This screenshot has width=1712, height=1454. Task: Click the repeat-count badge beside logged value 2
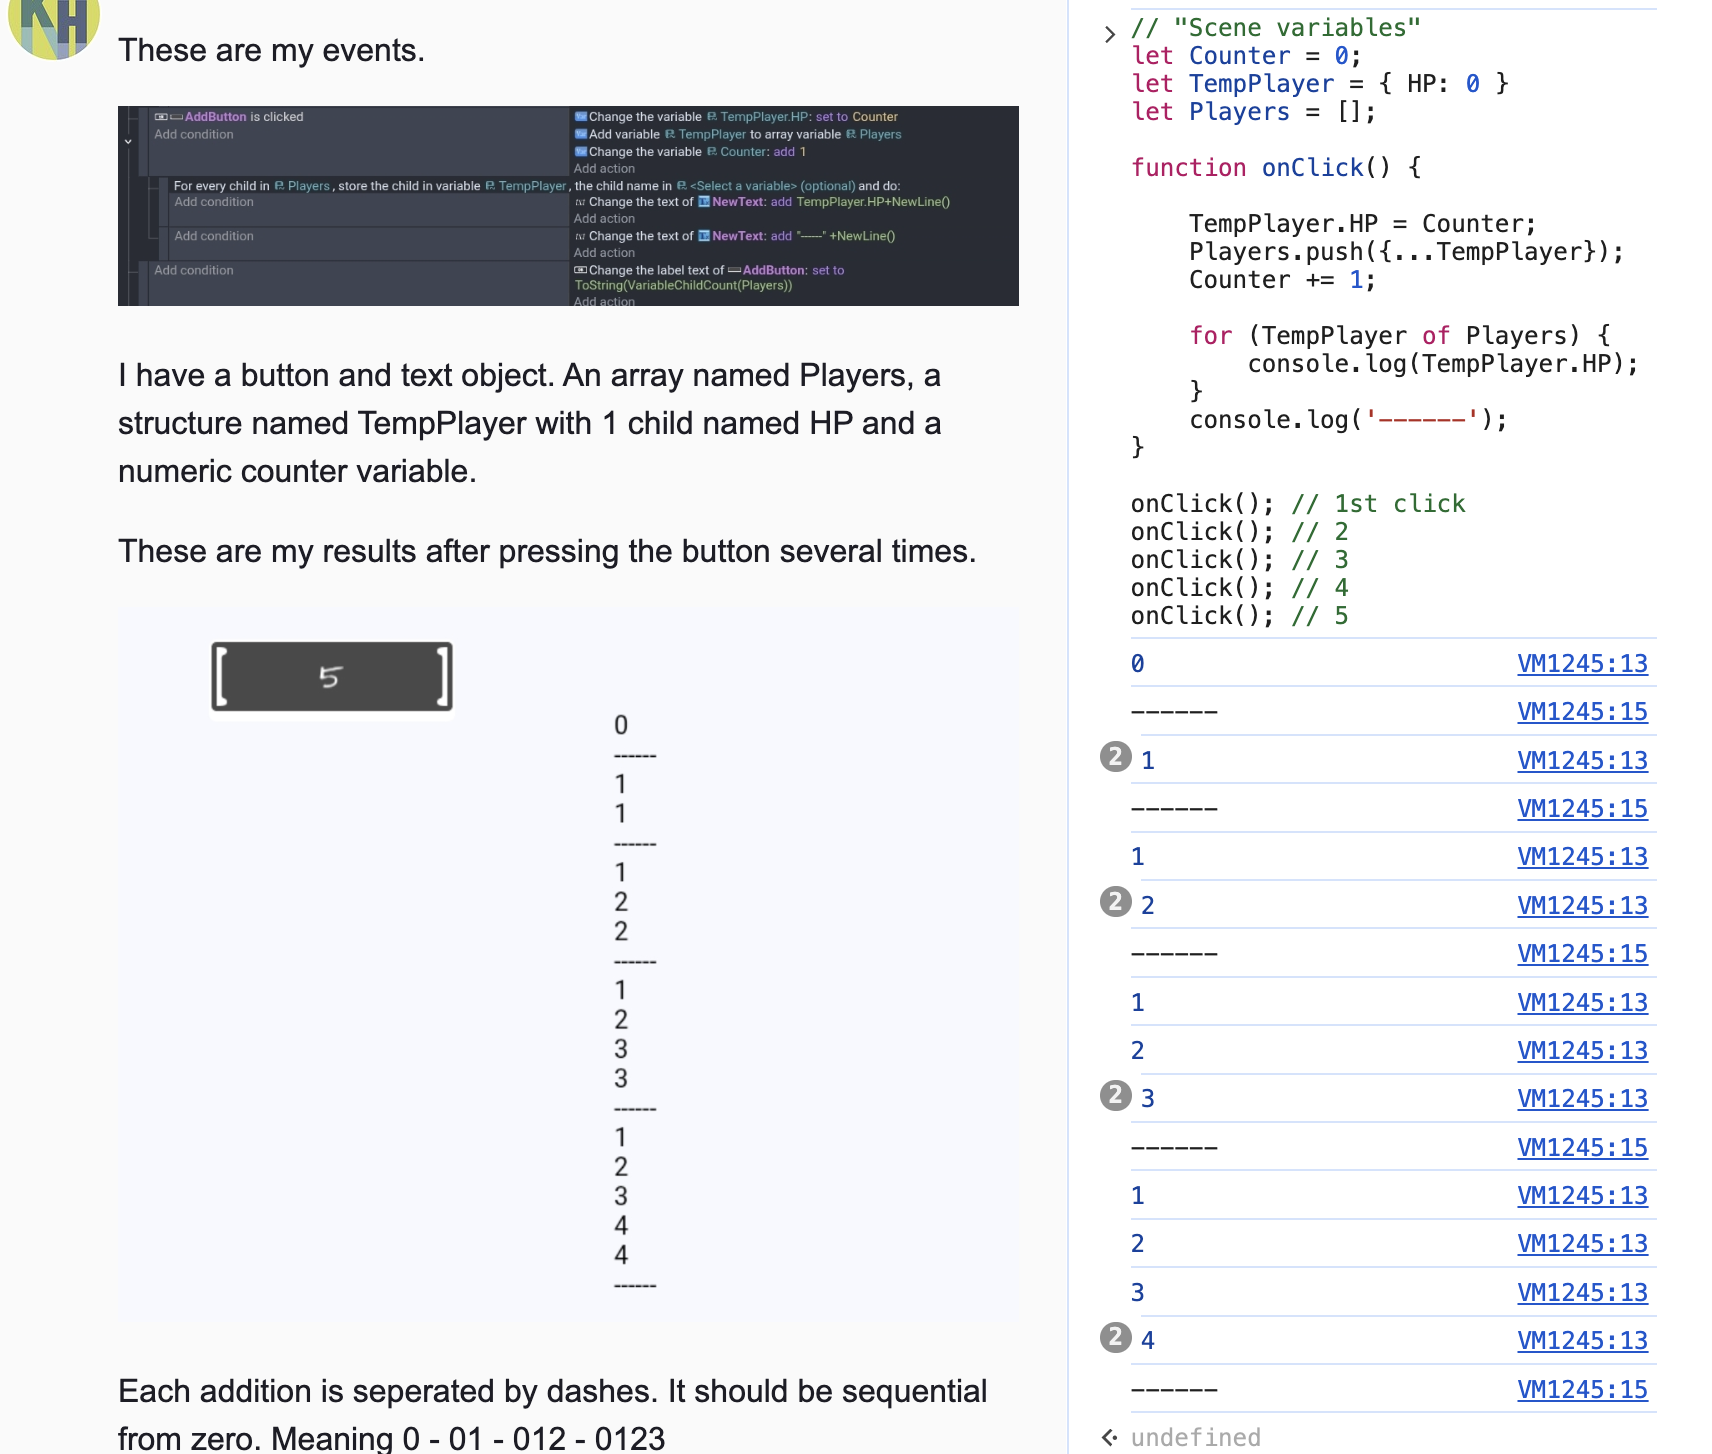pos(1115,903)
